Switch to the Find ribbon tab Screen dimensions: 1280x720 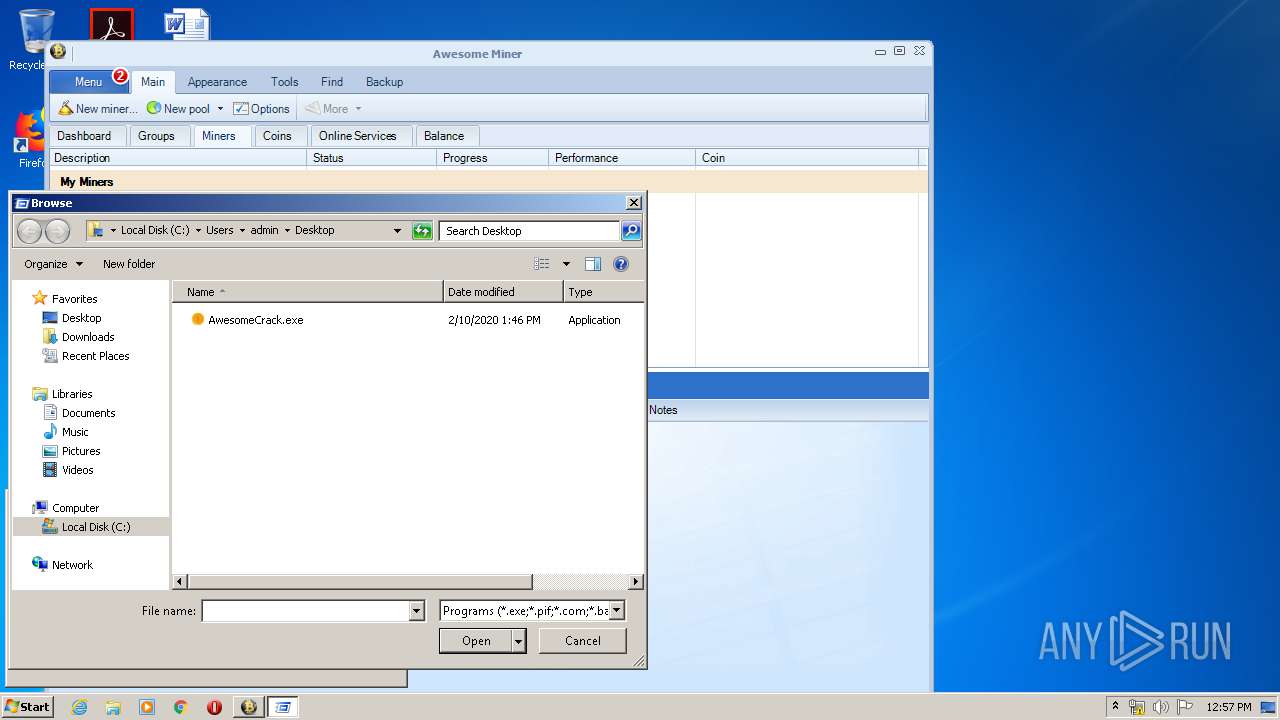pos(332,82)
